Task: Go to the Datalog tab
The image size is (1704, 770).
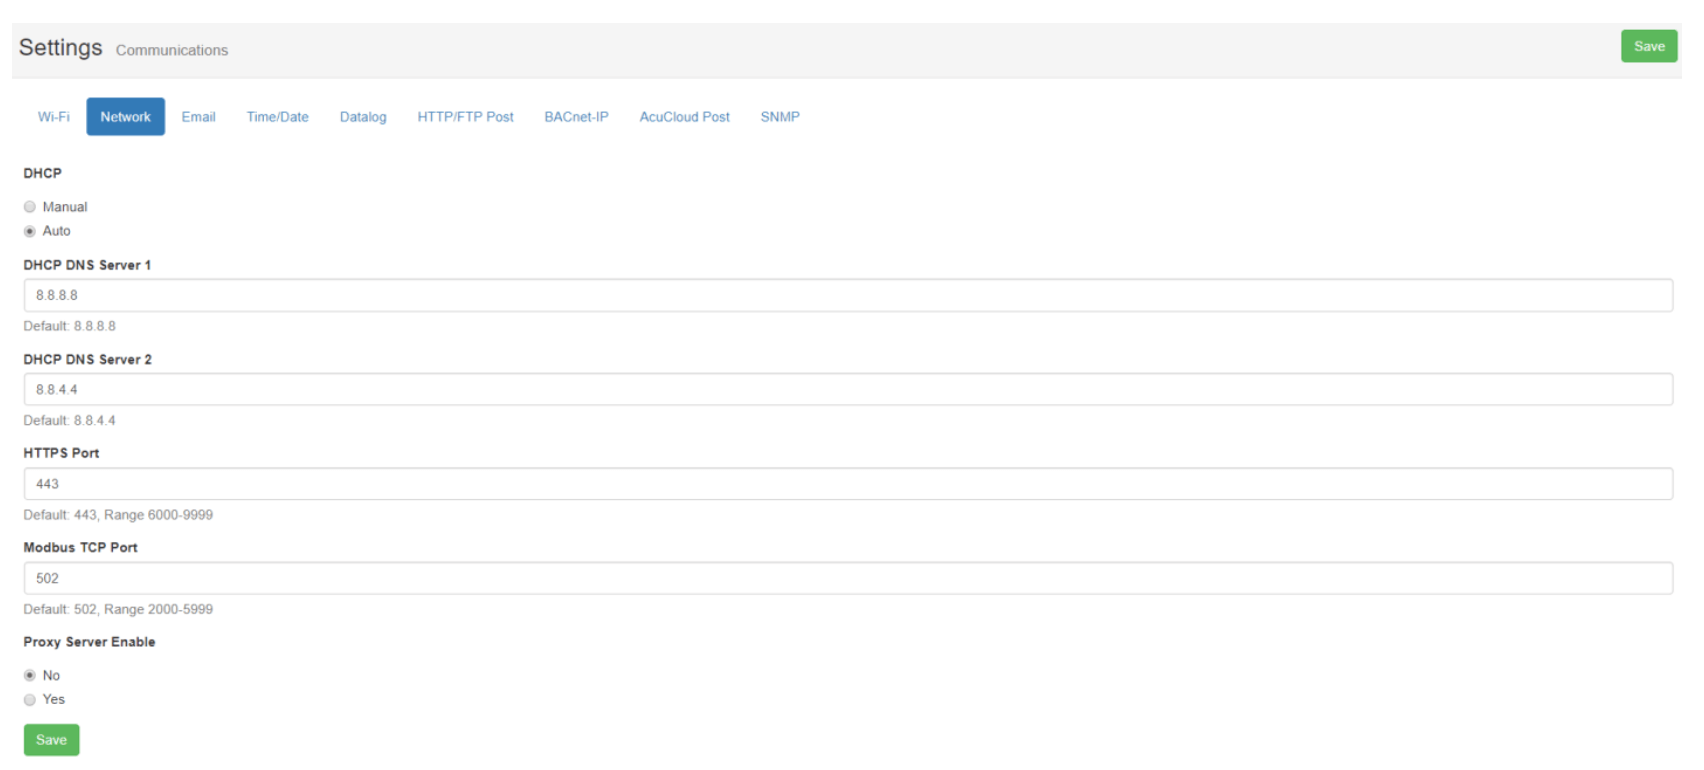Action: click(362, 117)
